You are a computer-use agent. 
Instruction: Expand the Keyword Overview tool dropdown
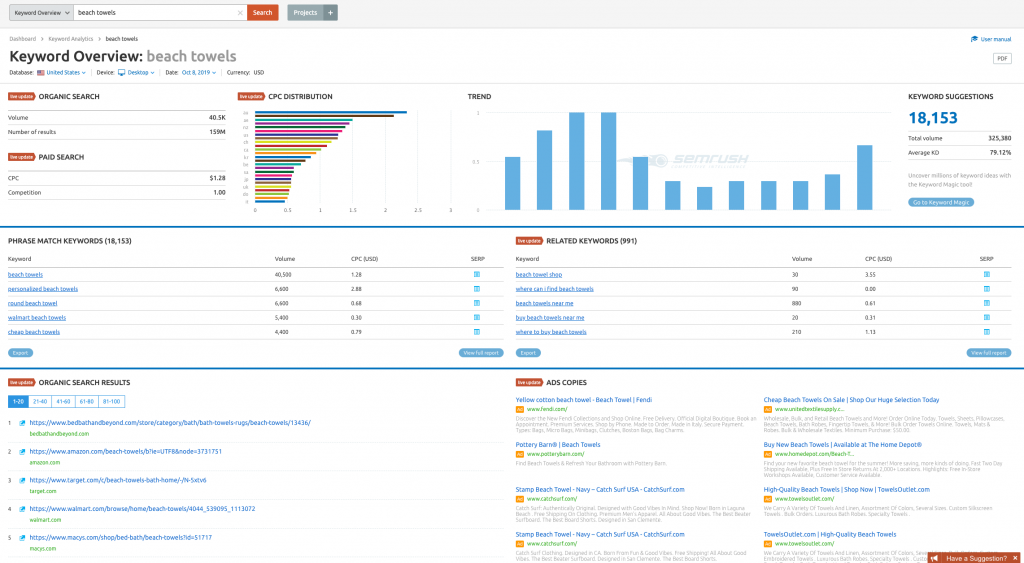pyautogui.click(x=39, y=13)
